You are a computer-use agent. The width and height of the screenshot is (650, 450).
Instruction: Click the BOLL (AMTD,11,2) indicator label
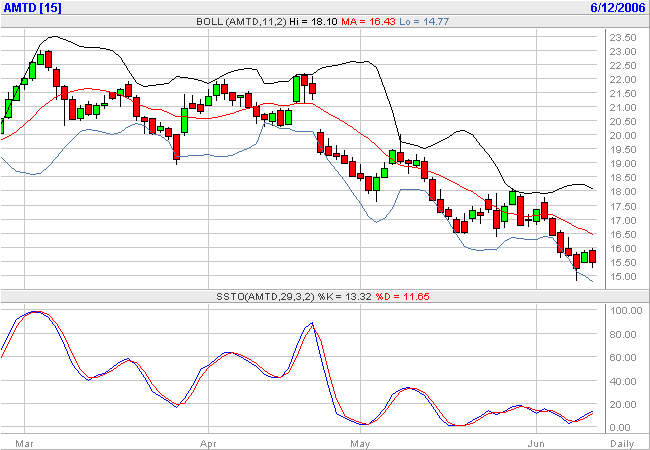point(241,22)
